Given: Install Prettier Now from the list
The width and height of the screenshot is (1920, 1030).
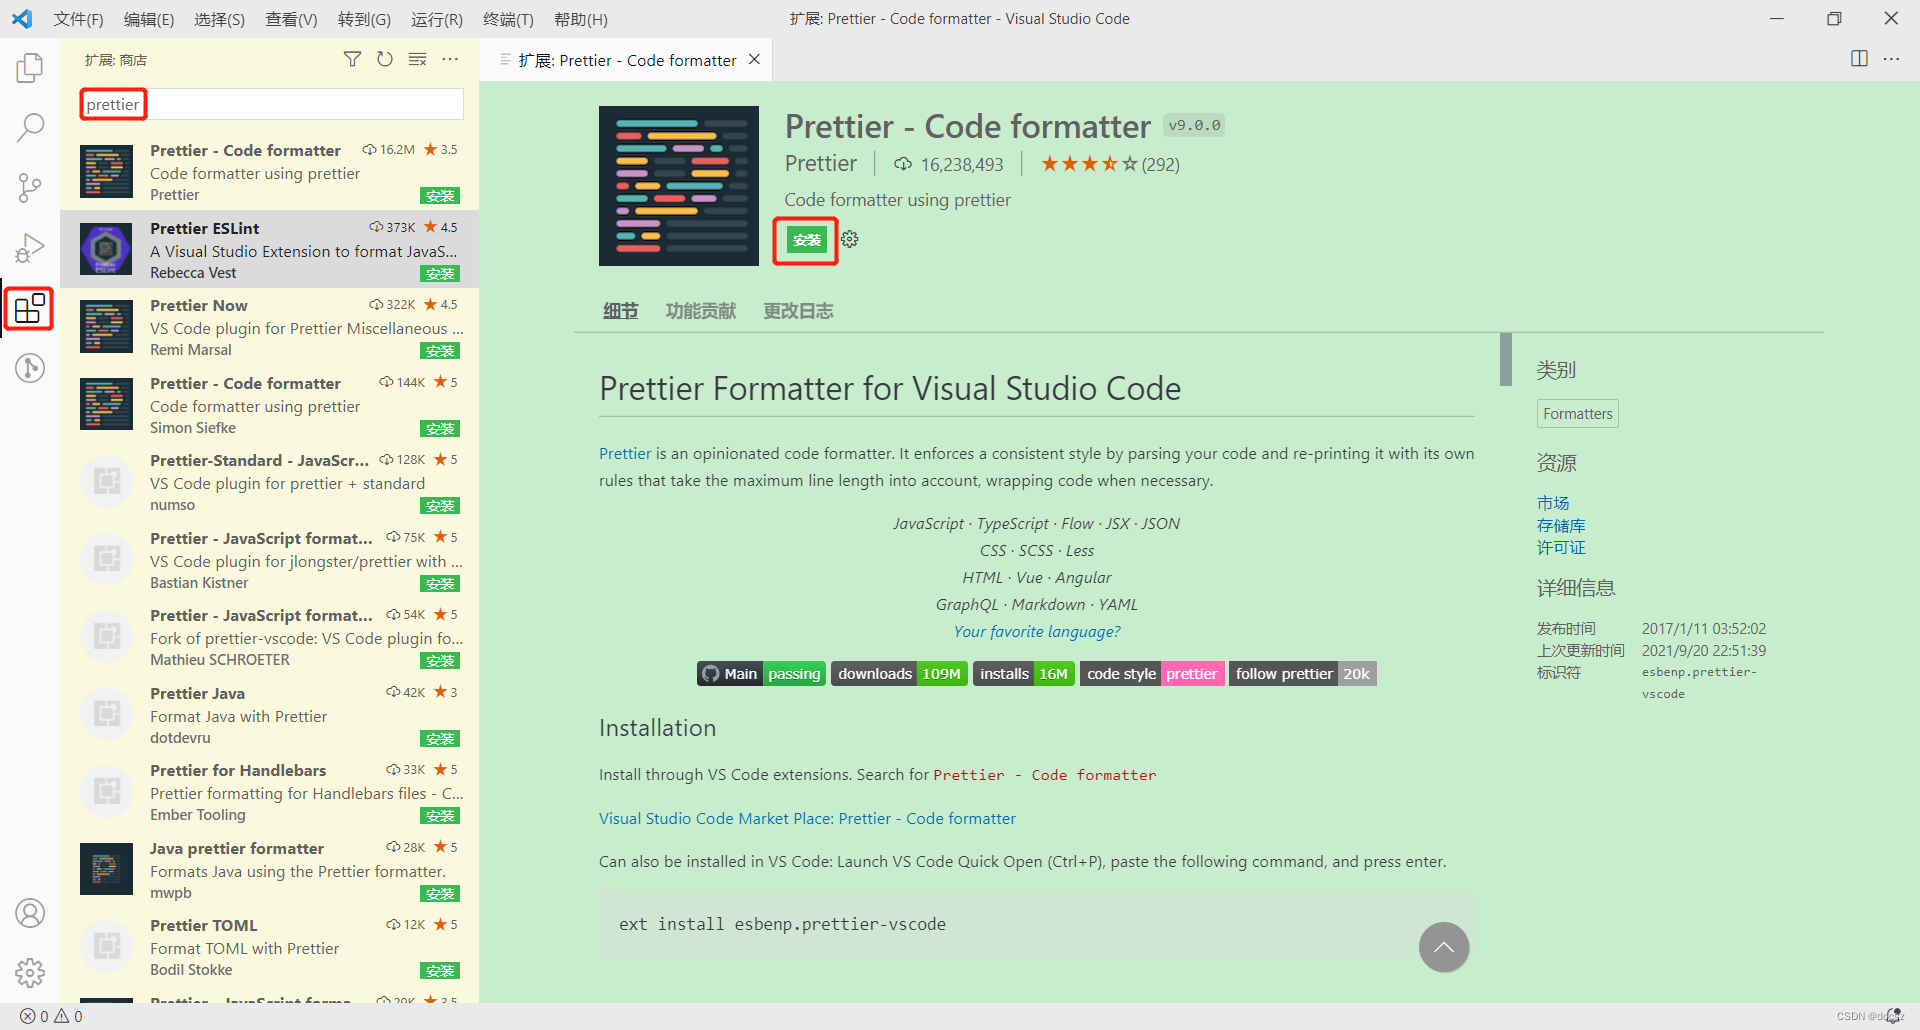Looking at the screenshot, I should (x=440, y=351).
